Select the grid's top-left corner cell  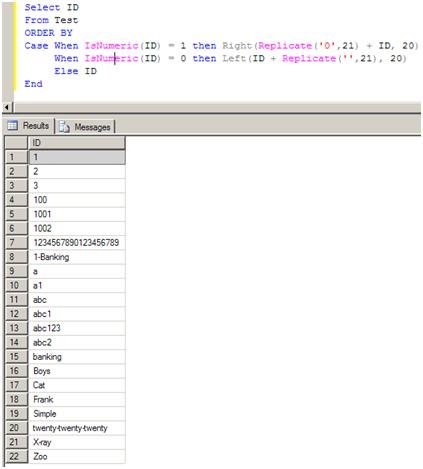point(16,143)
